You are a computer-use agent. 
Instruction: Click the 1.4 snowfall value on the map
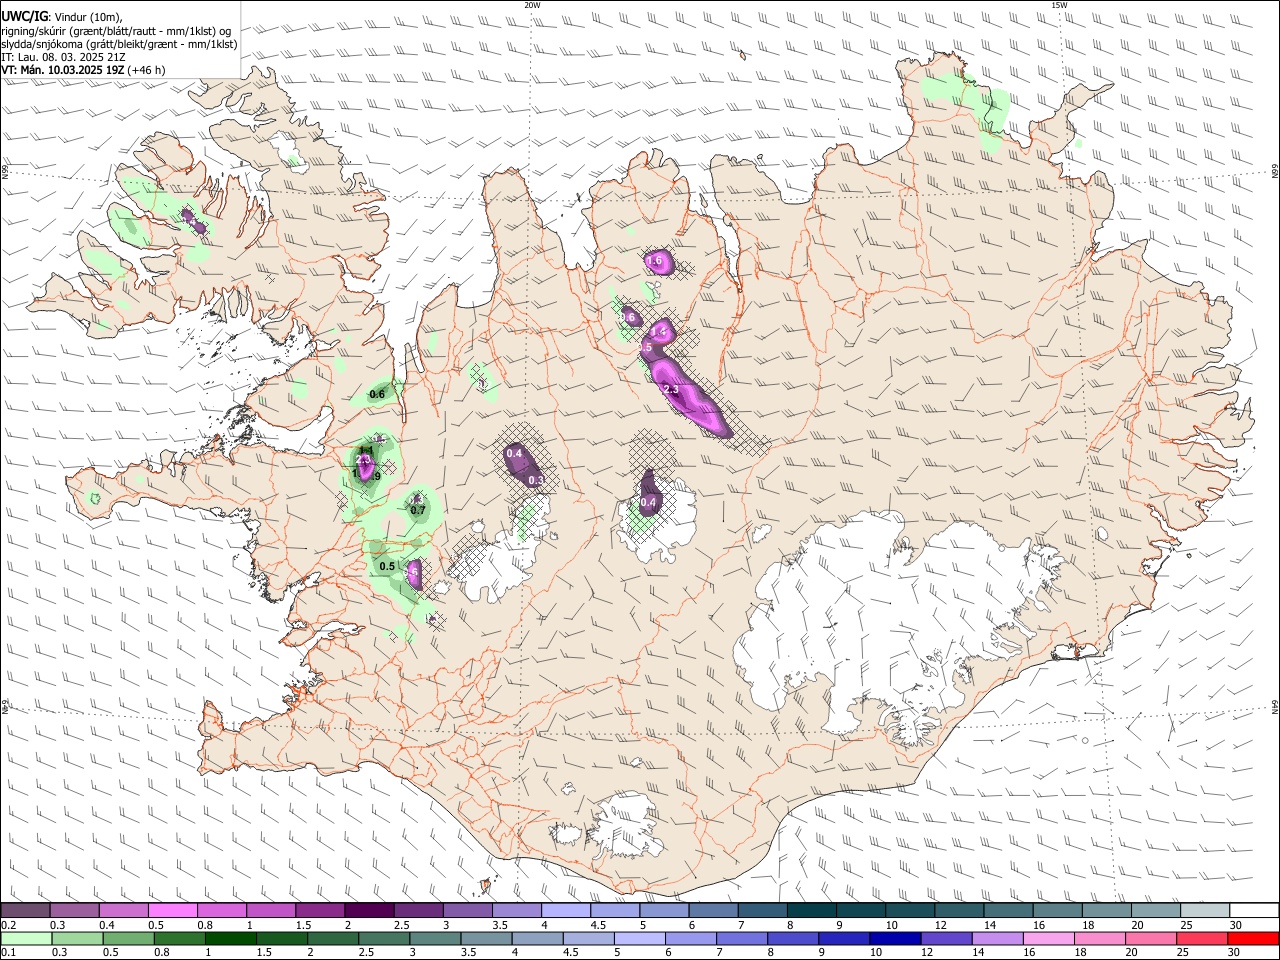coord(658,332)
